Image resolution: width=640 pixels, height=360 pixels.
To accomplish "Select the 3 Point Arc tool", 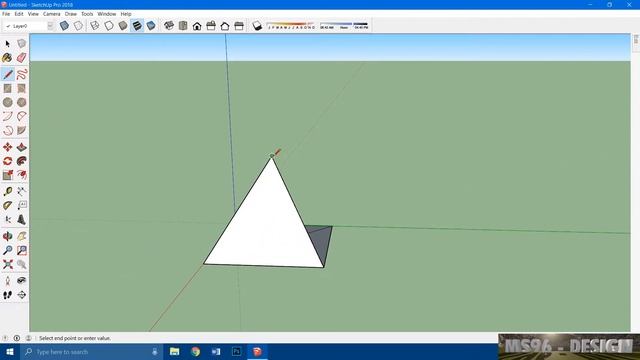I will tap(7, 131).
